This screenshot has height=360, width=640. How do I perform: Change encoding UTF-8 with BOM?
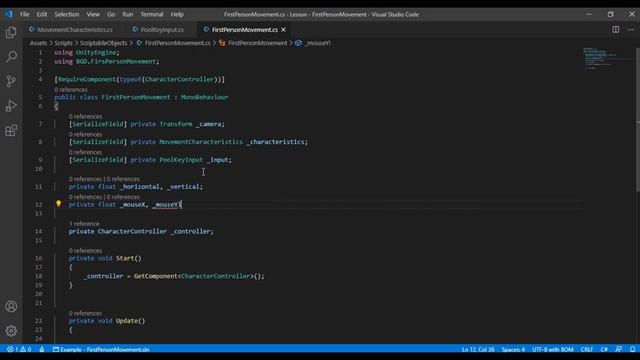pyautogui.click(x=553, y=349)
